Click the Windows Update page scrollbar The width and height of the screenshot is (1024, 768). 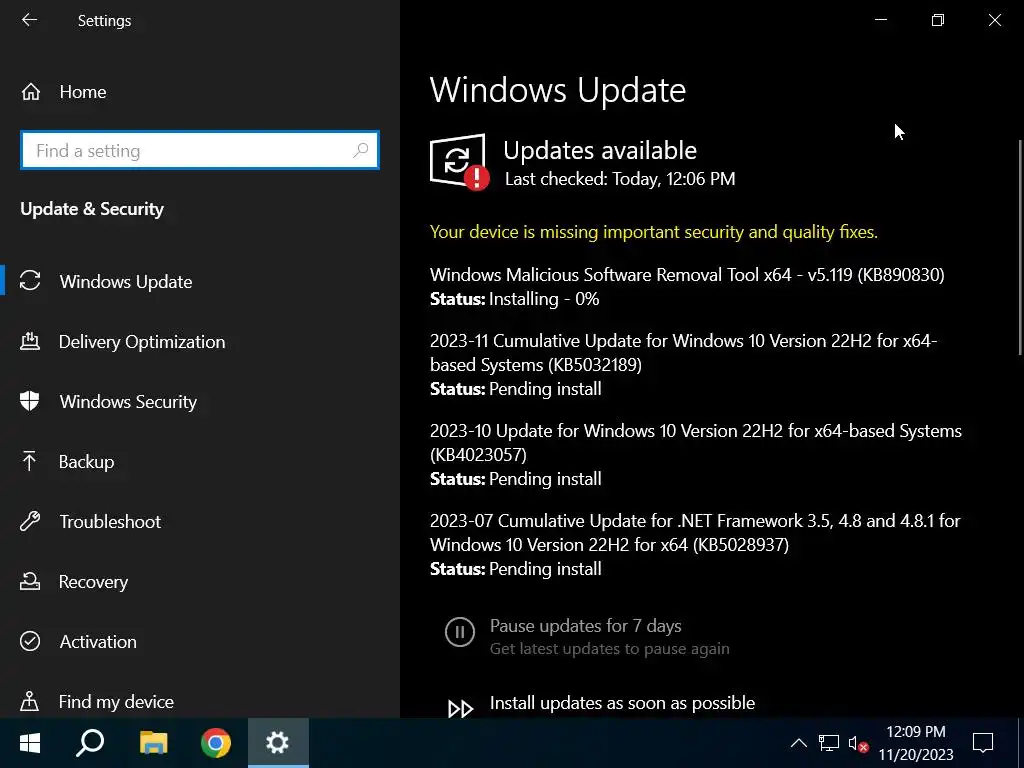pyautogui.click(x=1019, y=248)
